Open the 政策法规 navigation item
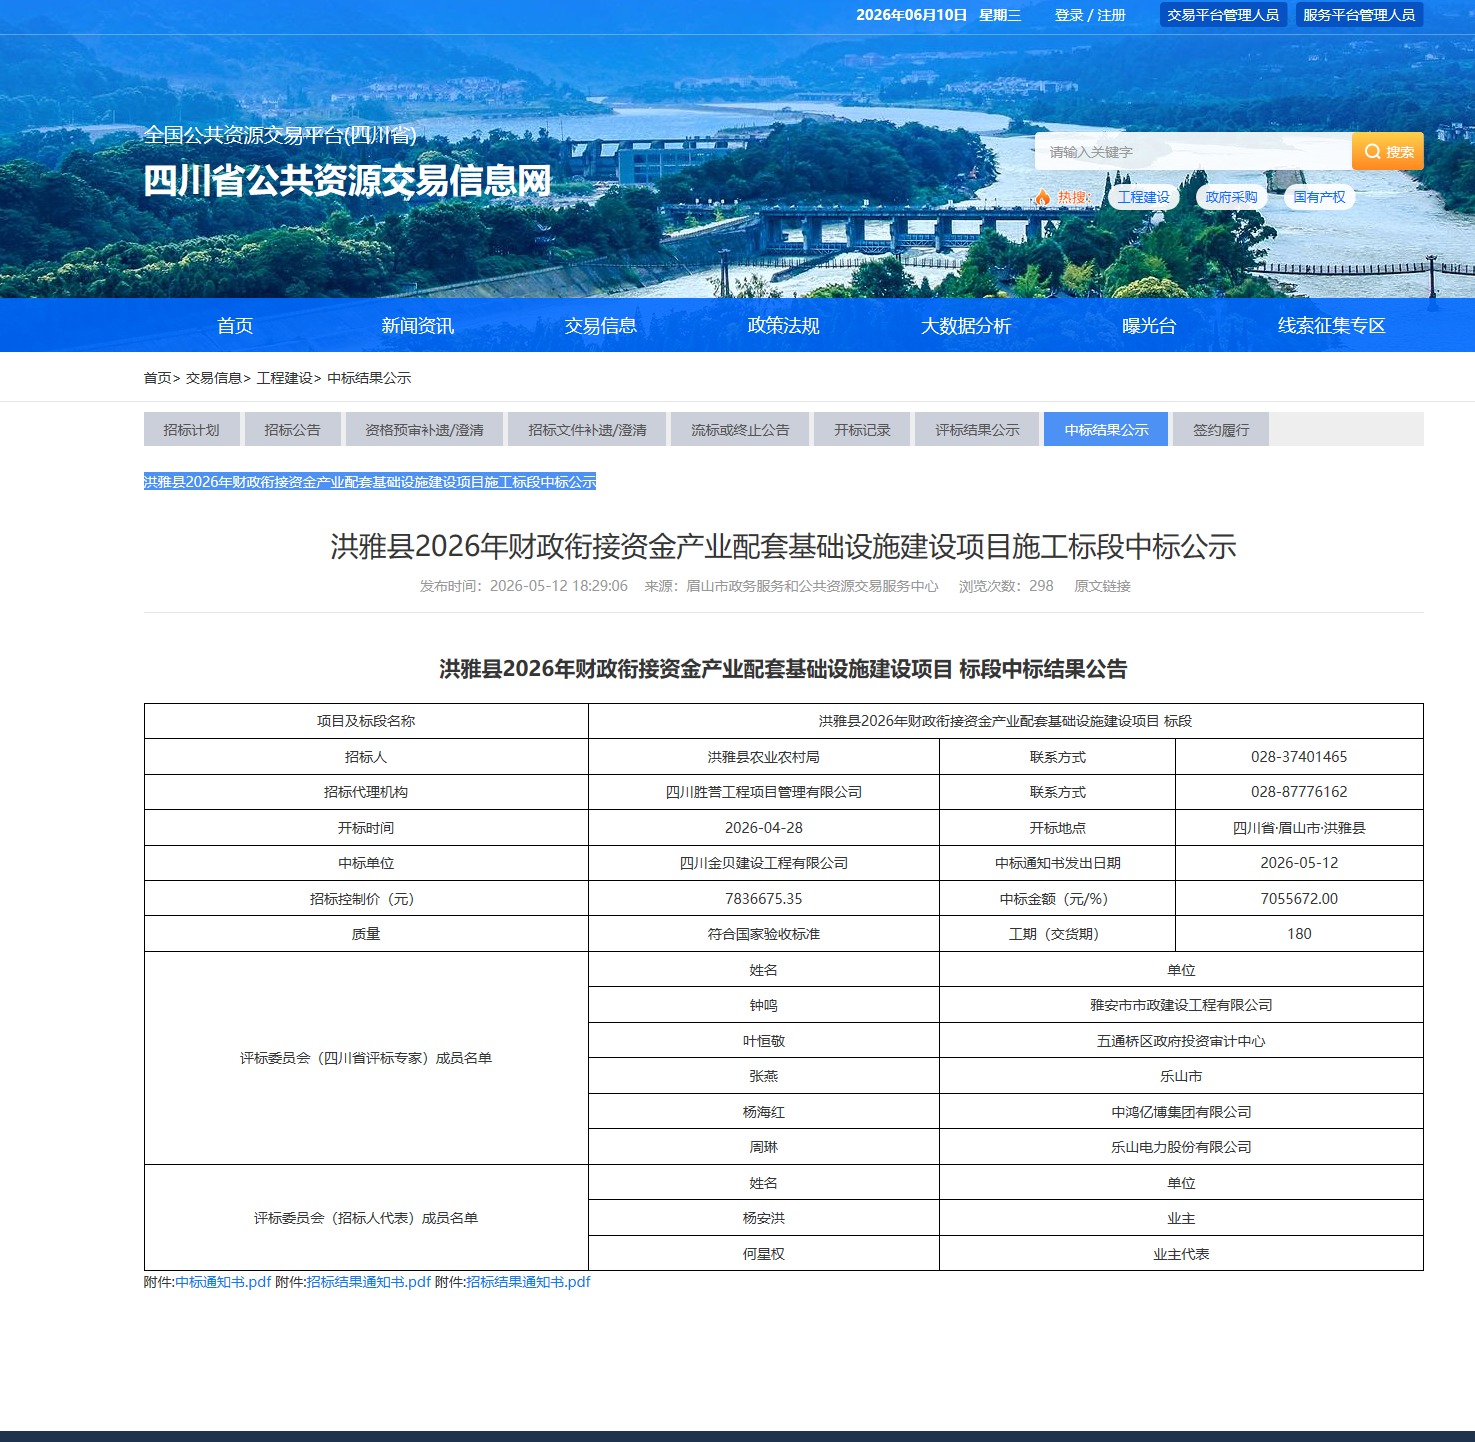This screenshot has width=1475, height=1442. [783, 325]
